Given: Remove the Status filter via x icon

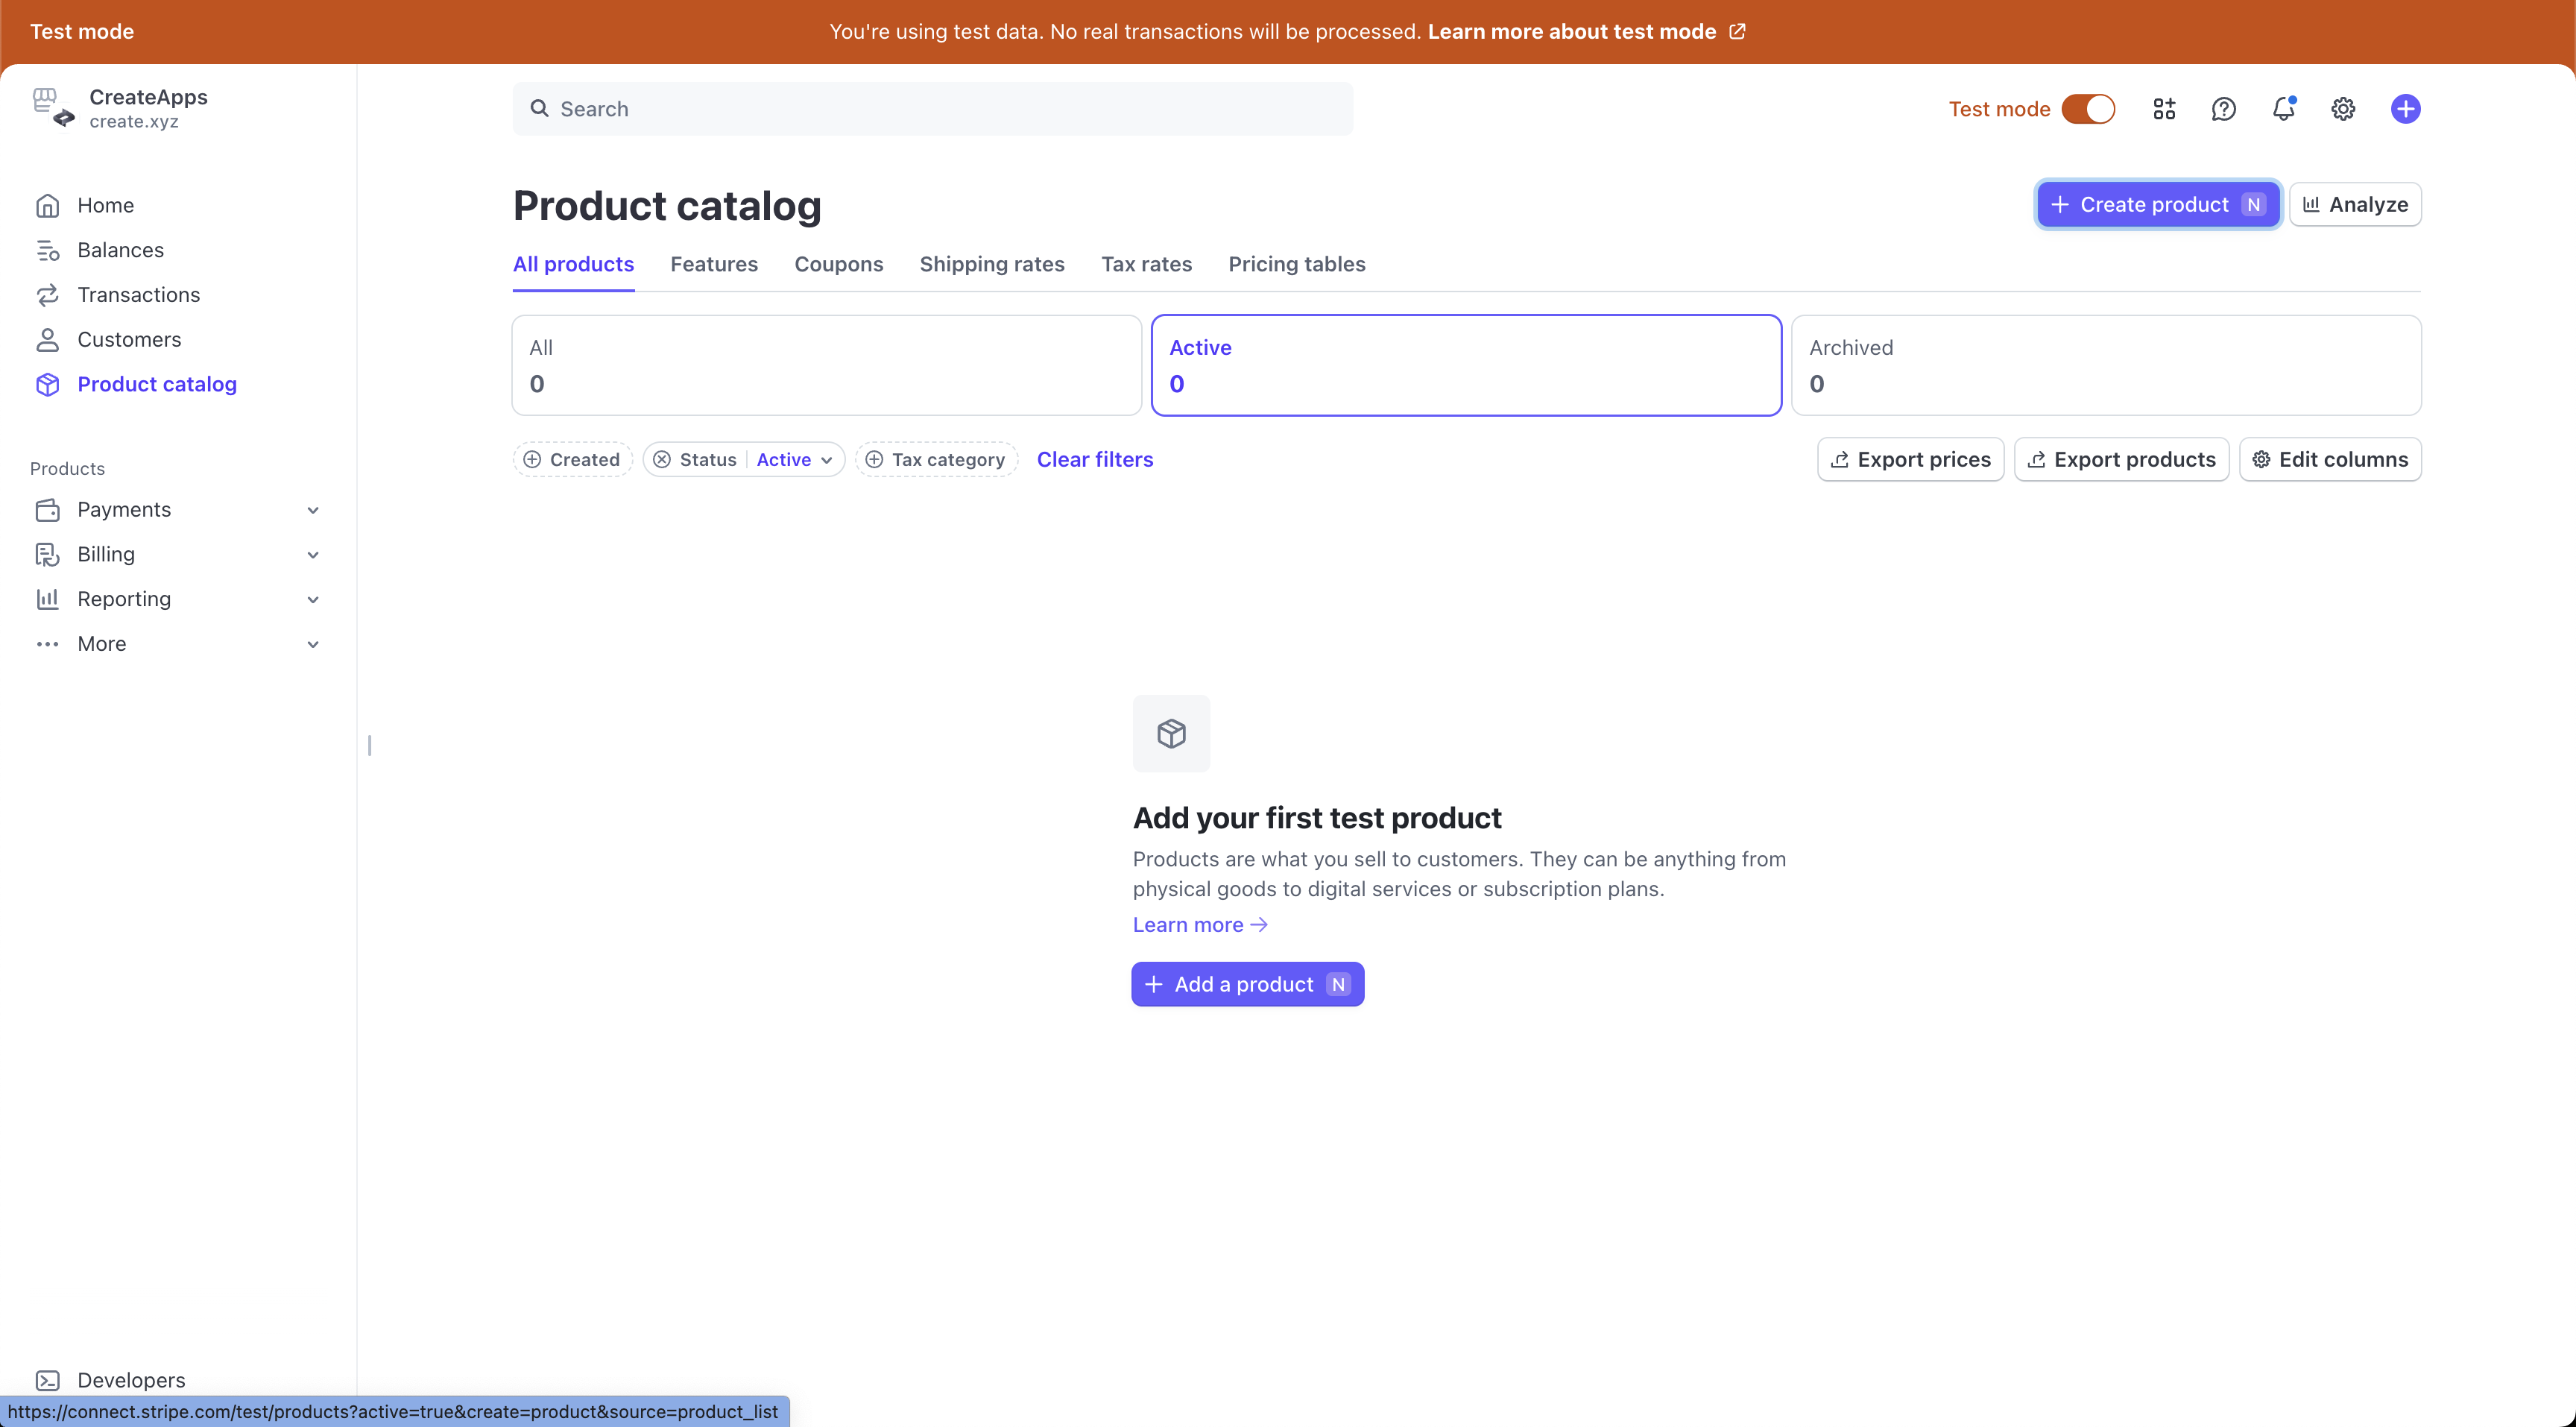Looking at the screenshot, I should [662, 460].
